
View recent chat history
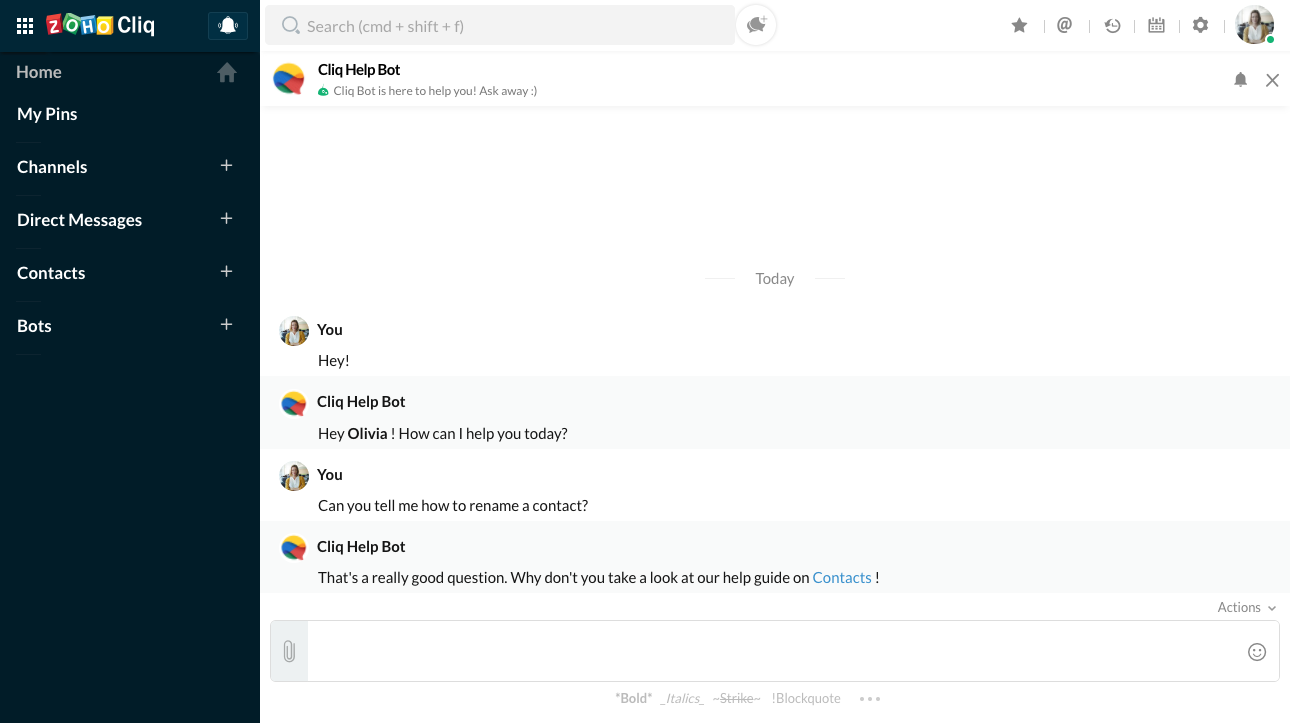click(x=1112, y=25)
